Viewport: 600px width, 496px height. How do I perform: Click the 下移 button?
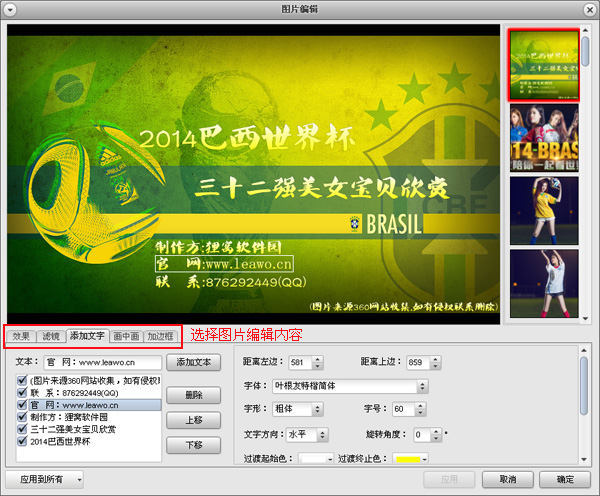click(x=194, y=445)
